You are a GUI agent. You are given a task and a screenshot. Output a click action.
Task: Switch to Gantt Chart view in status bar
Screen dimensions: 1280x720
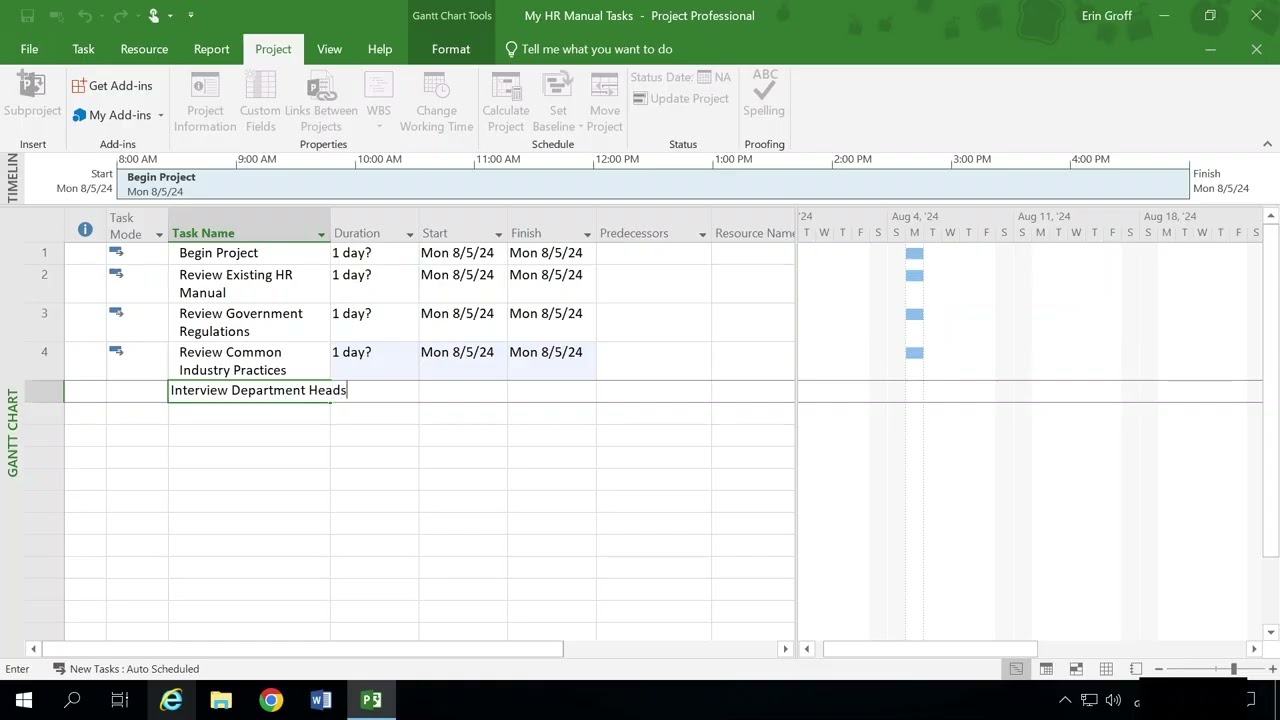(x=1016, y=669)
